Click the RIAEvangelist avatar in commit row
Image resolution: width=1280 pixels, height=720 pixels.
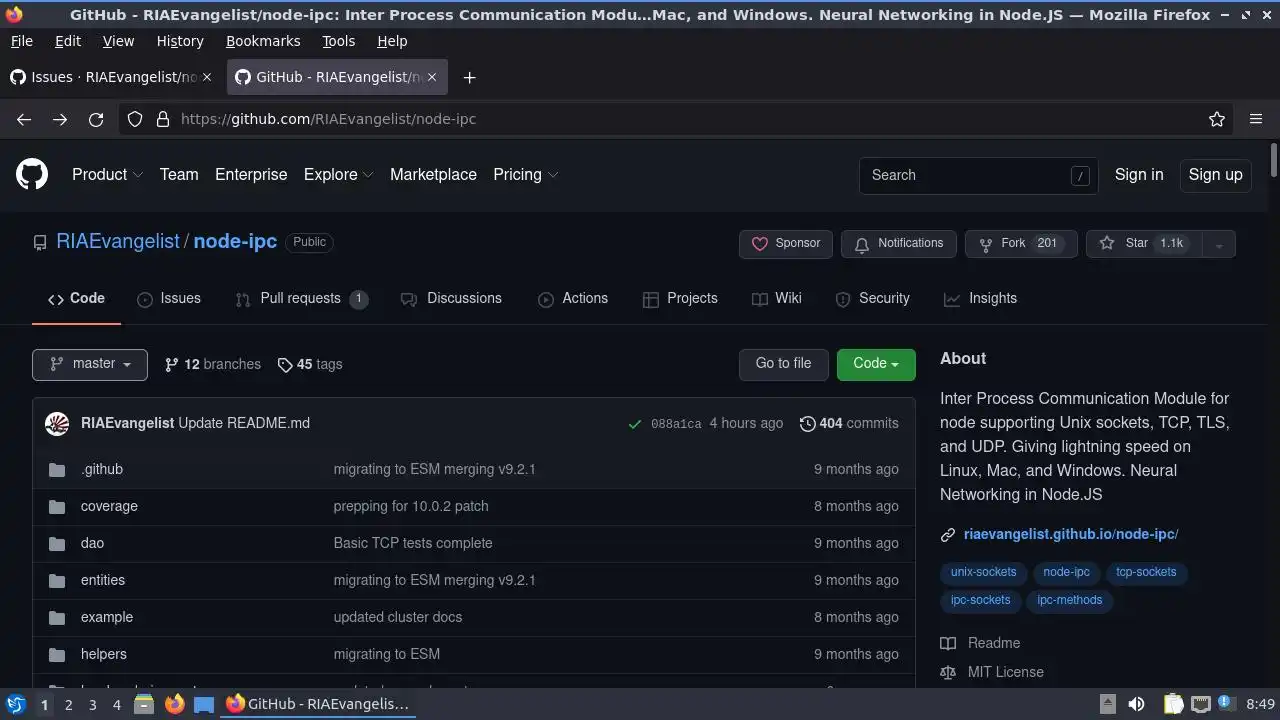click(x=57, y=423)
